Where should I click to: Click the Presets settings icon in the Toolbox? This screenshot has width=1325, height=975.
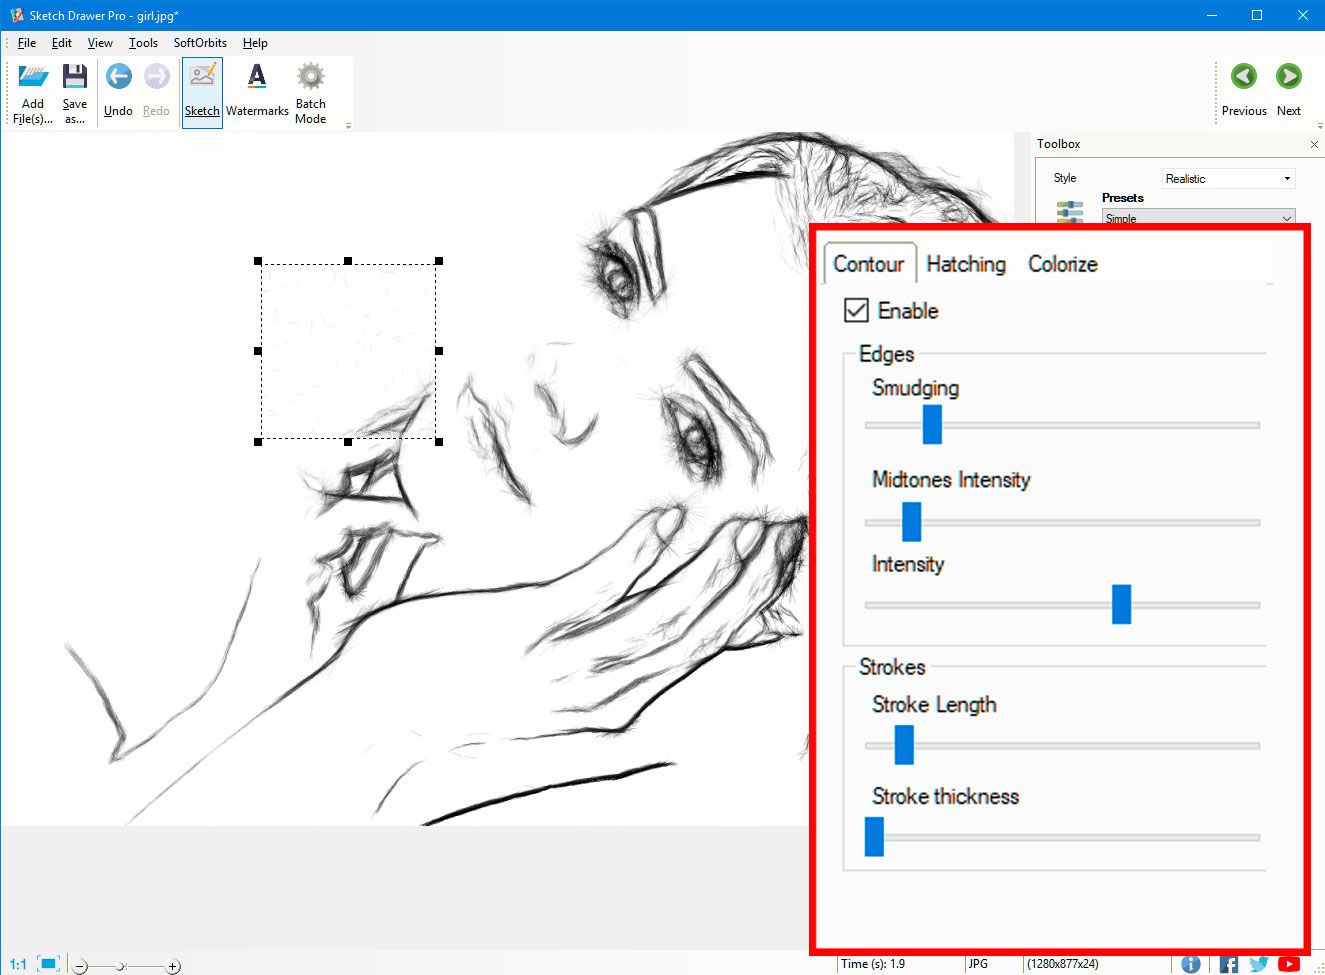1068,212
